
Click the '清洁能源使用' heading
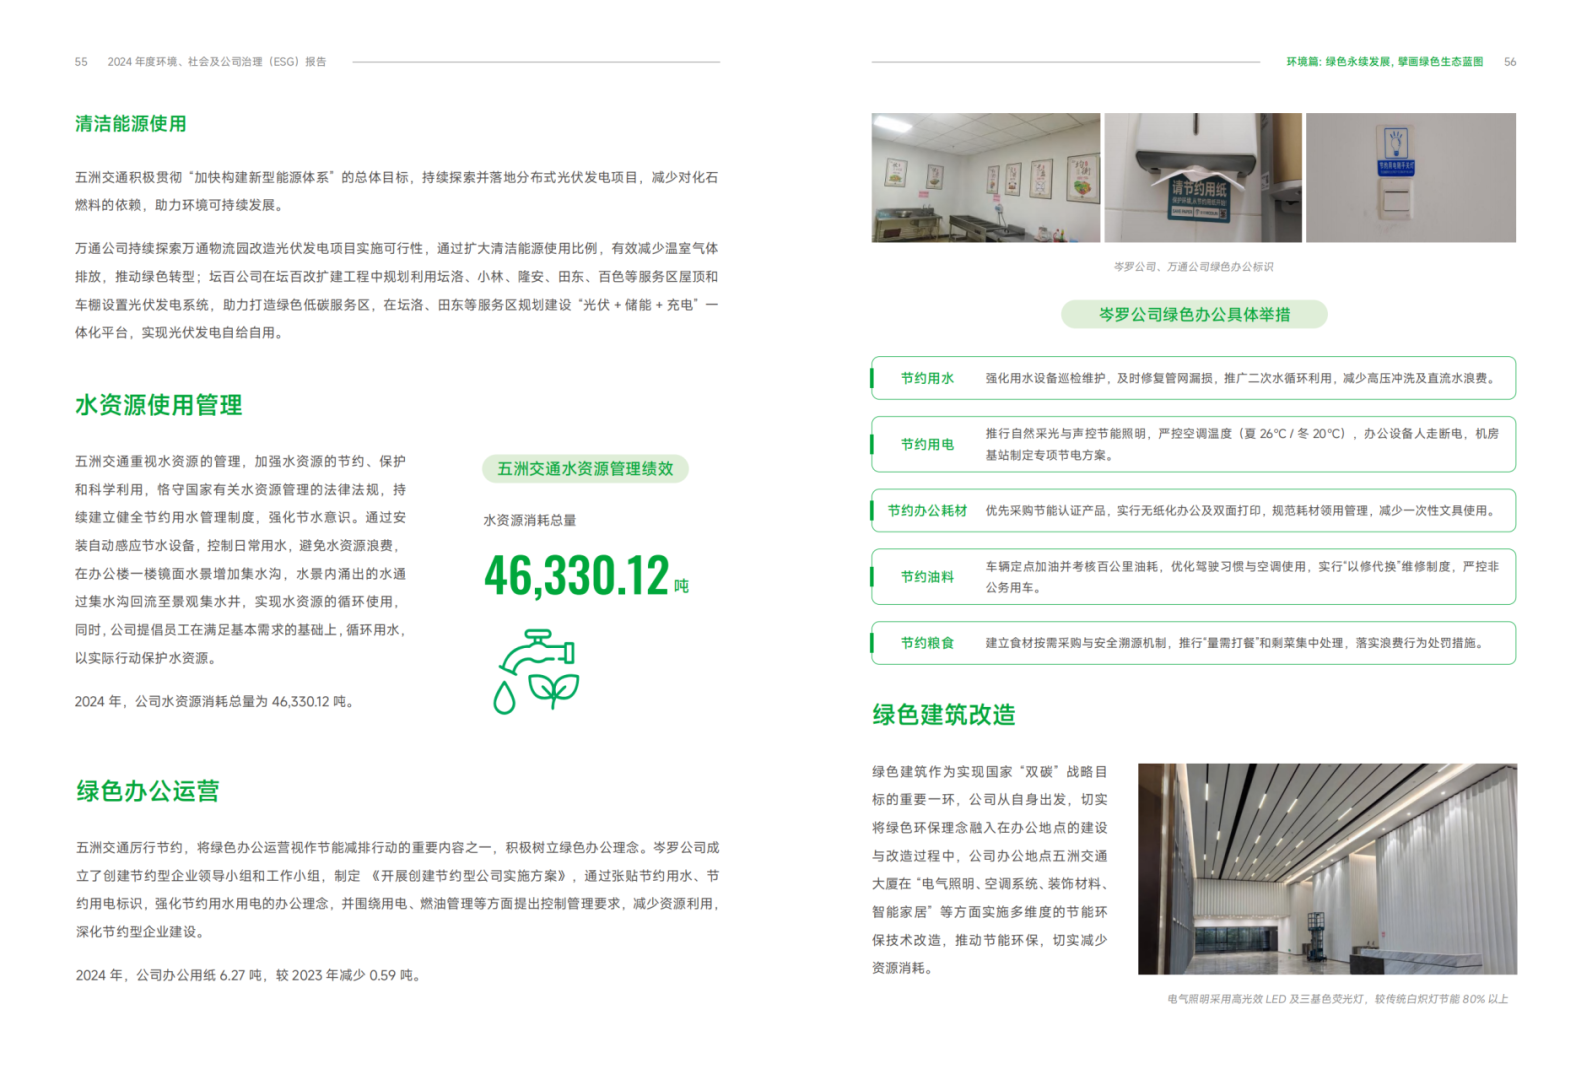coord(131,124)
